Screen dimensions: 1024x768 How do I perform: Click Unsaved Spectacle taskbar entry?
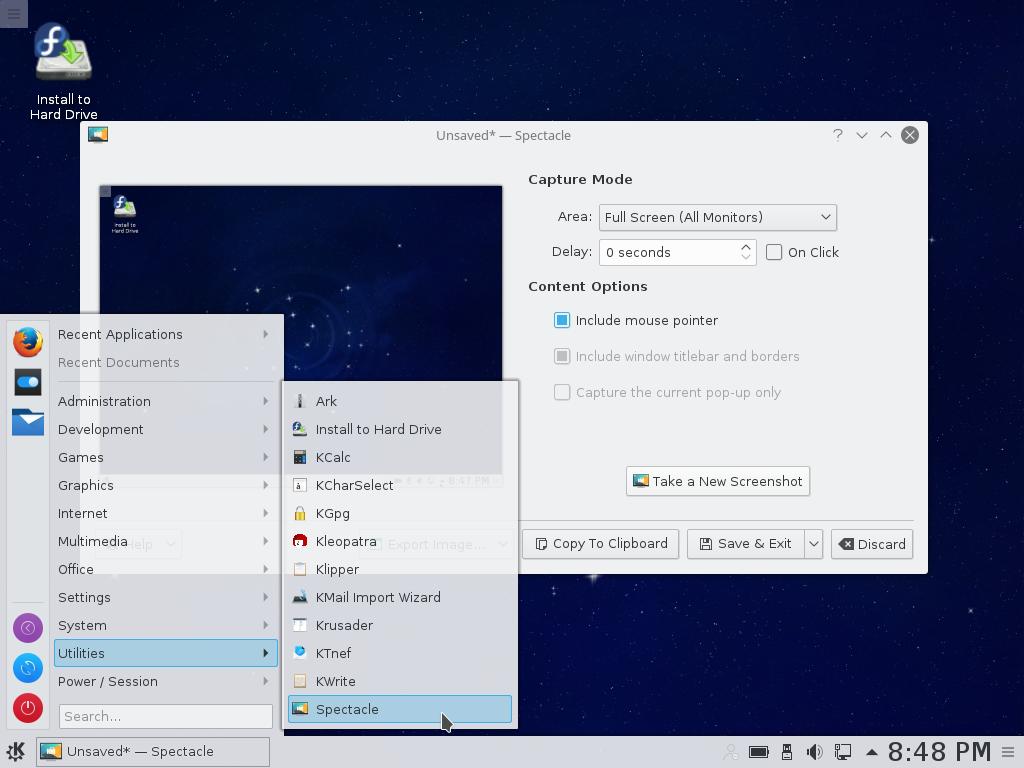153,752
